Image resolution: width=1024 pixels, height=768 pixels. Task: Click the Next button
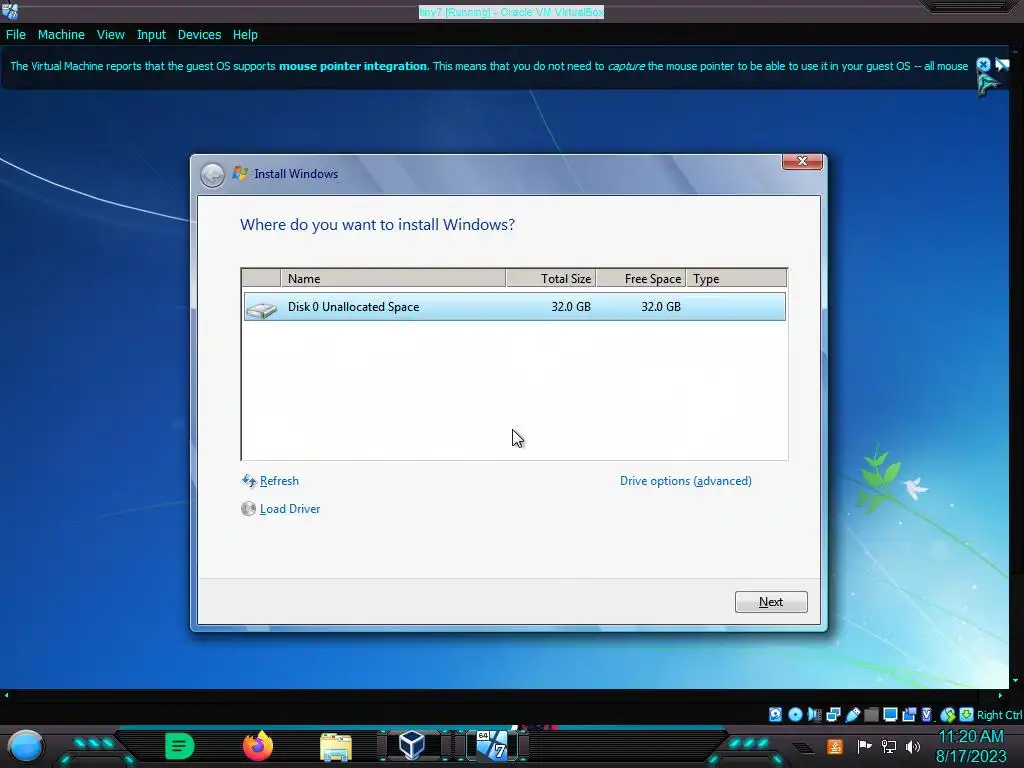(x=771, y=602)
